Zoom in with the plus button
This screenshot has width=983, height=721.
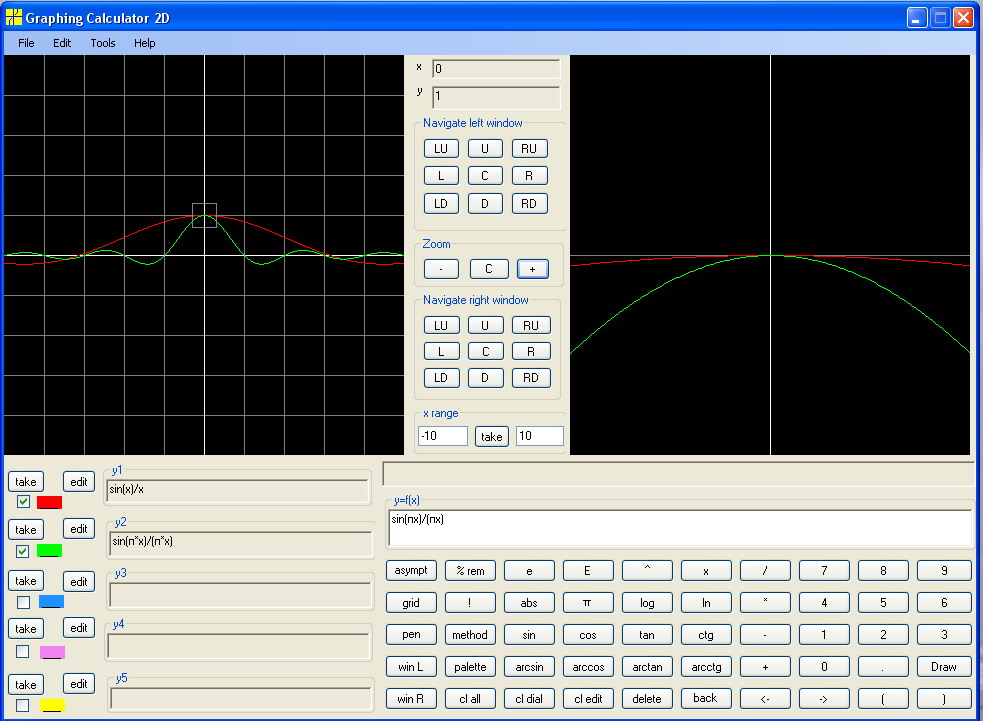533,269
